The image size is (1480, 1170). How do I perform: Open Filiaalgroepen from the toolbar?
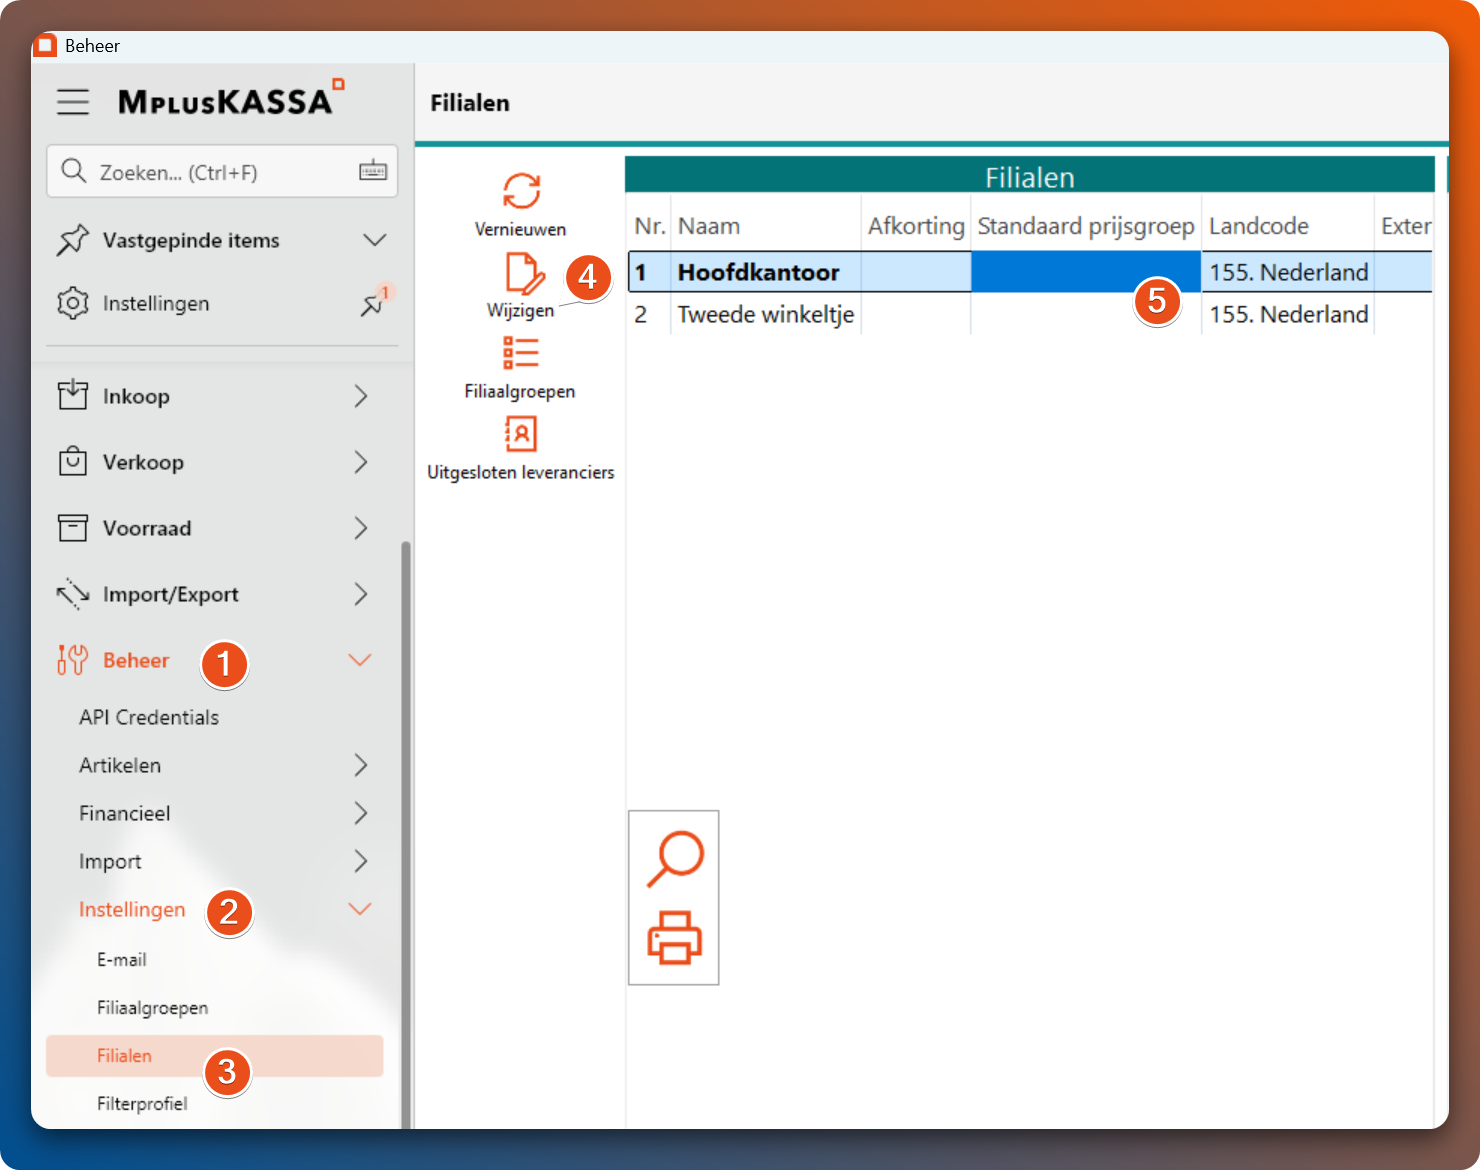click(x=520, y=353)
